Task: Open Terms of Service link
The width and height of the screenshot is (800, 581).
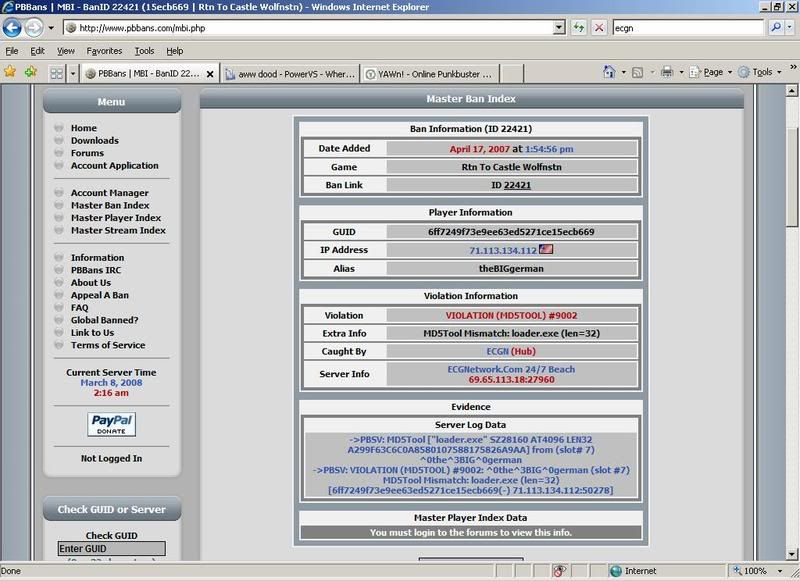Action: pyautogui.click(x=108, y=345)
